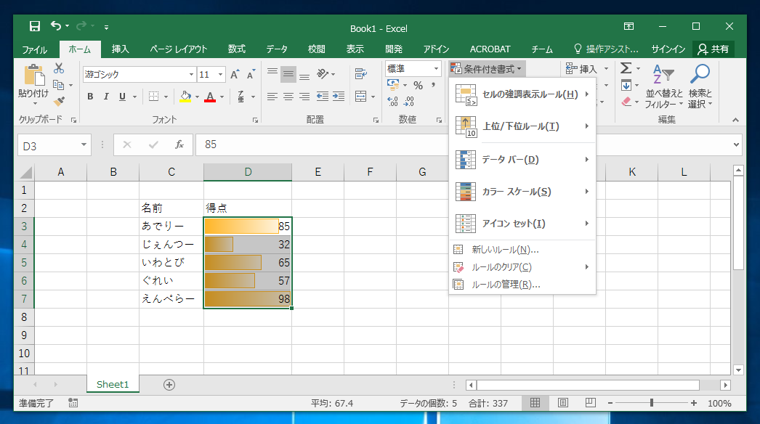Save the workbook with the floppy icon

click(34, 26)
